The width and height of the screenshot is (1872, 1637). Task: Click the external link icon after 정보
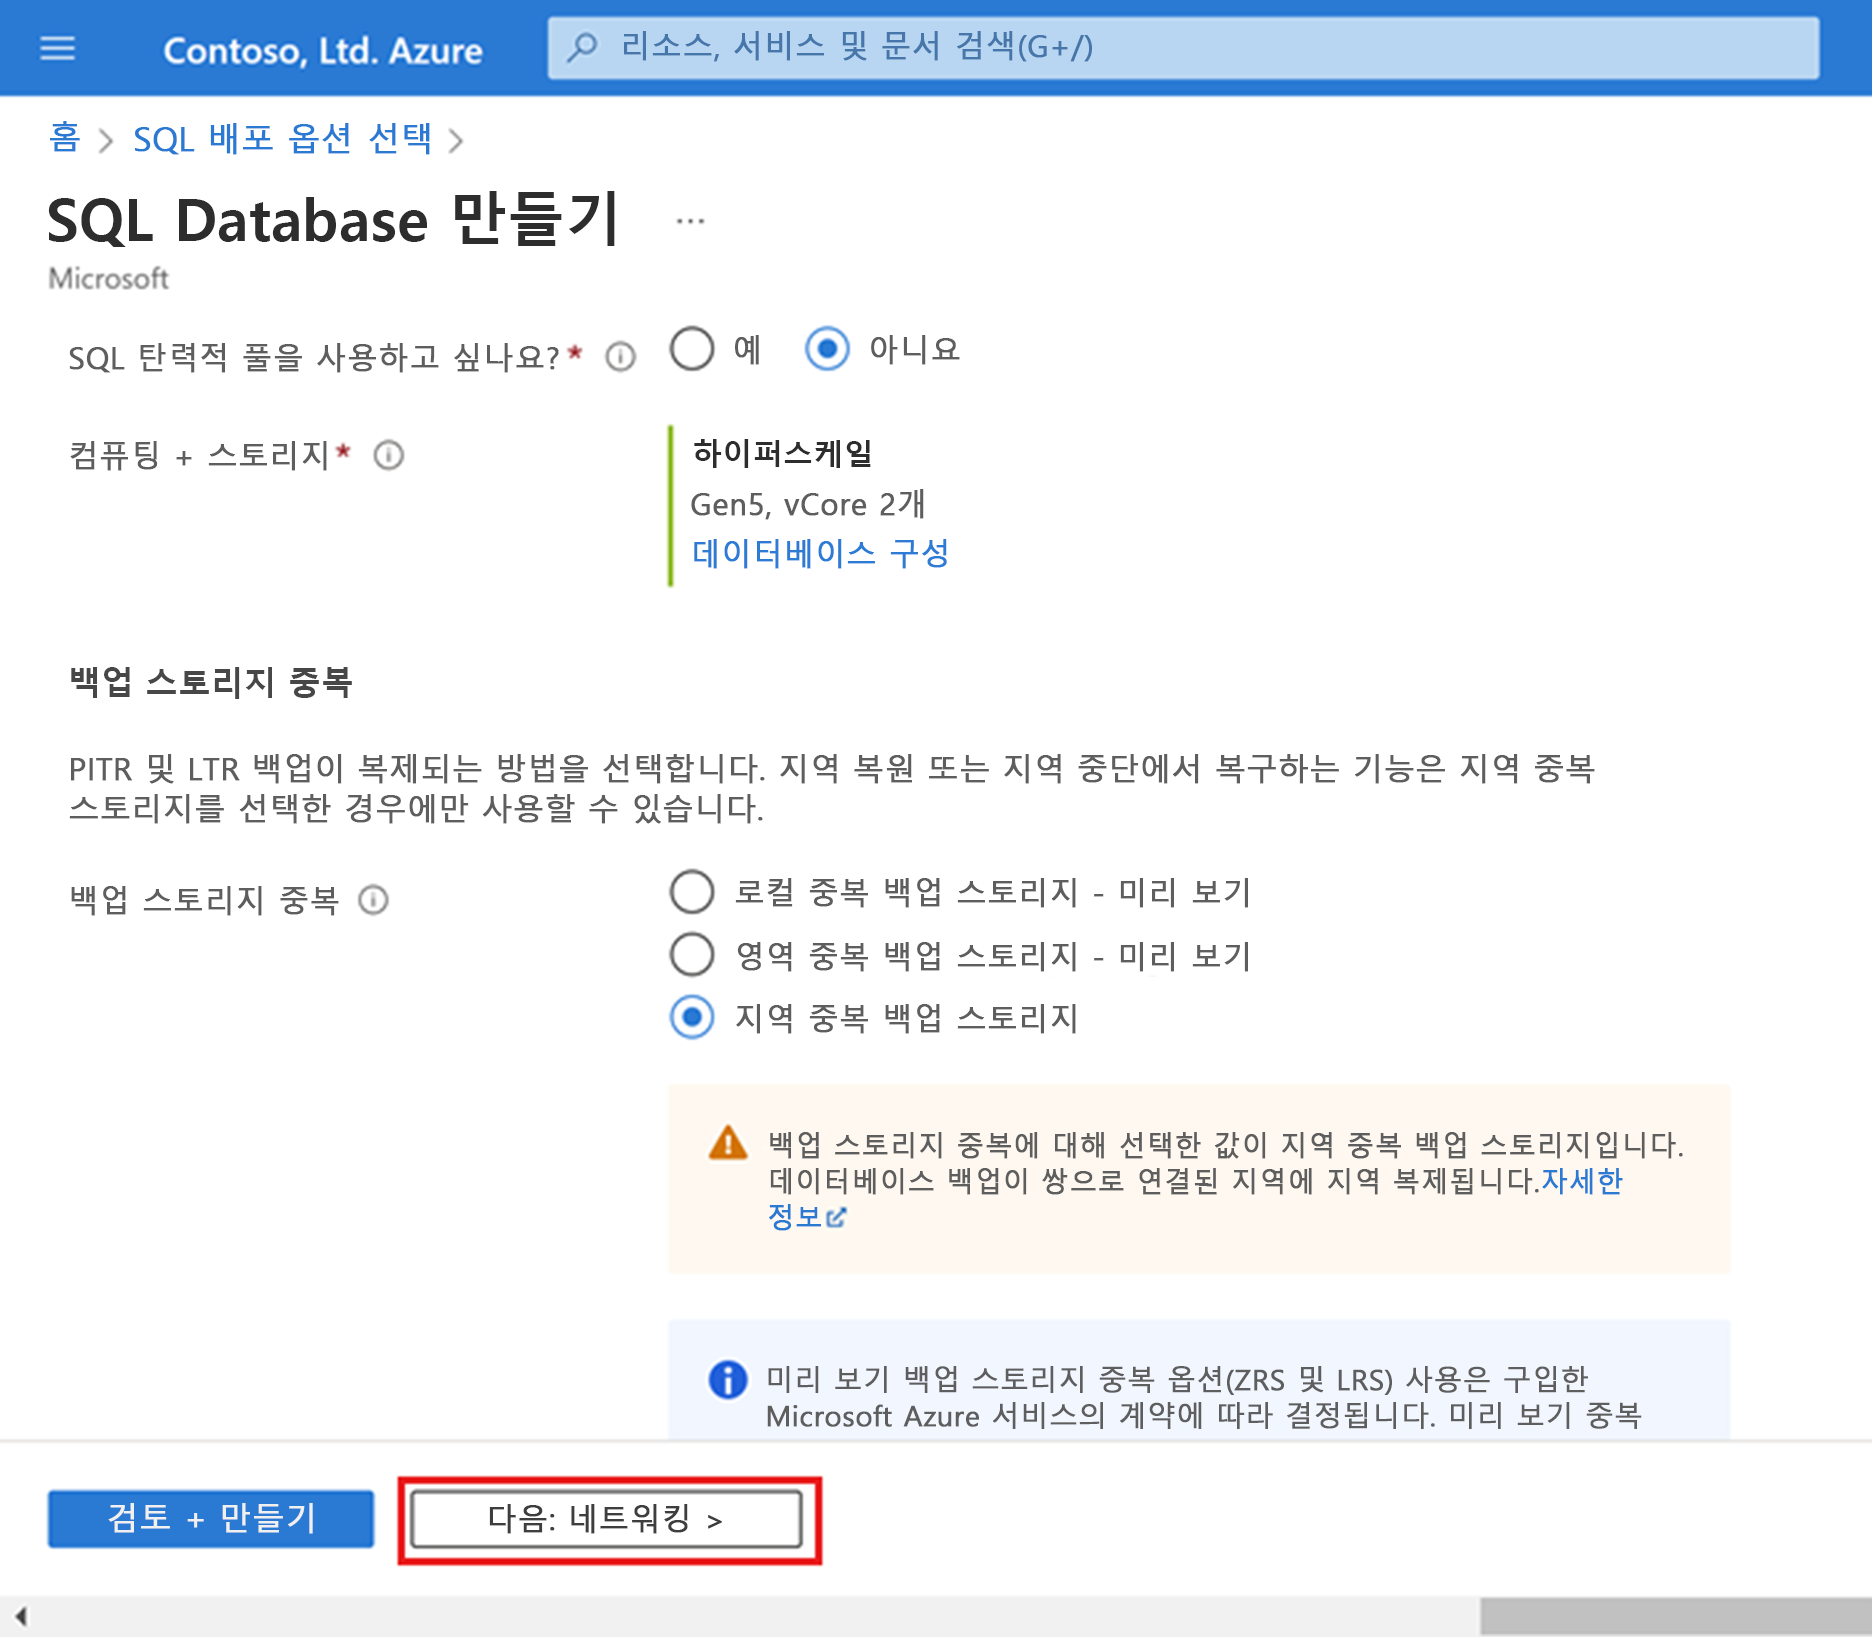pyautogui.click(x=837, y=1217)
